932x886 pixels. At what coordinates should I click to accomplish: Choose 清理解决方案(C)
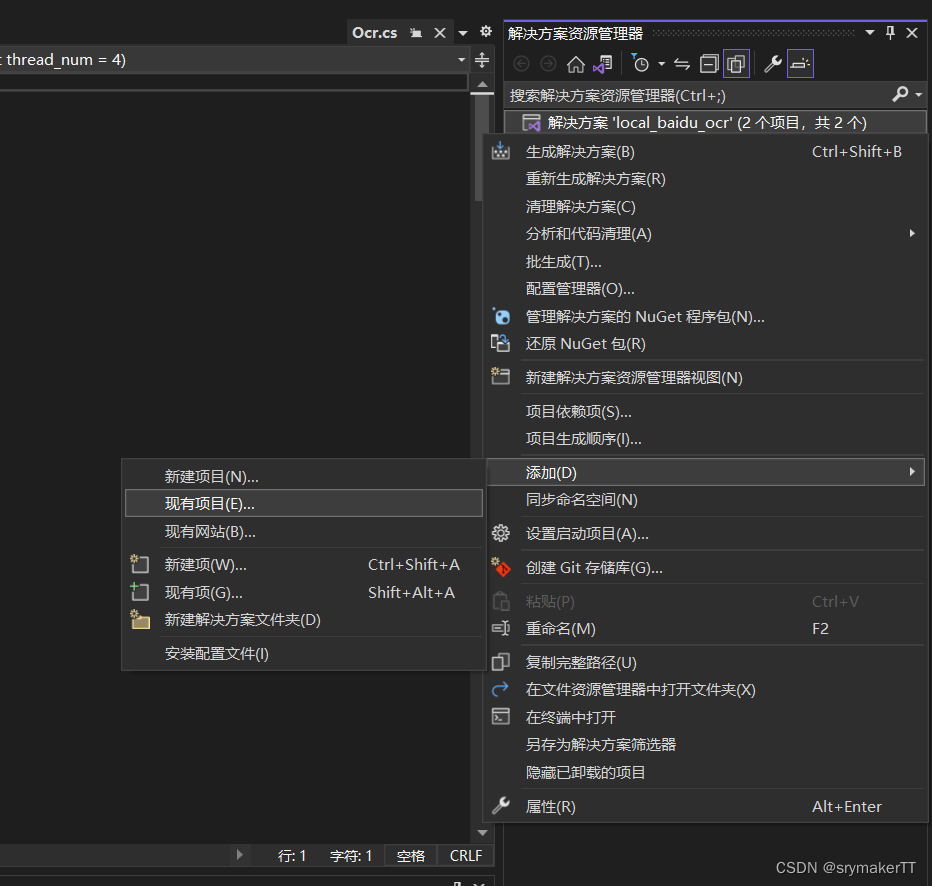pos(580,206)
